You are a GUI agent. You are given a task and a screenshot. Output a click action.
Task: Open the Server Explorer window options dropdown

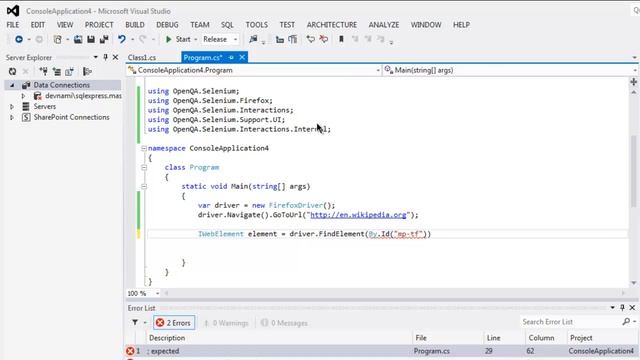point(96,57)
